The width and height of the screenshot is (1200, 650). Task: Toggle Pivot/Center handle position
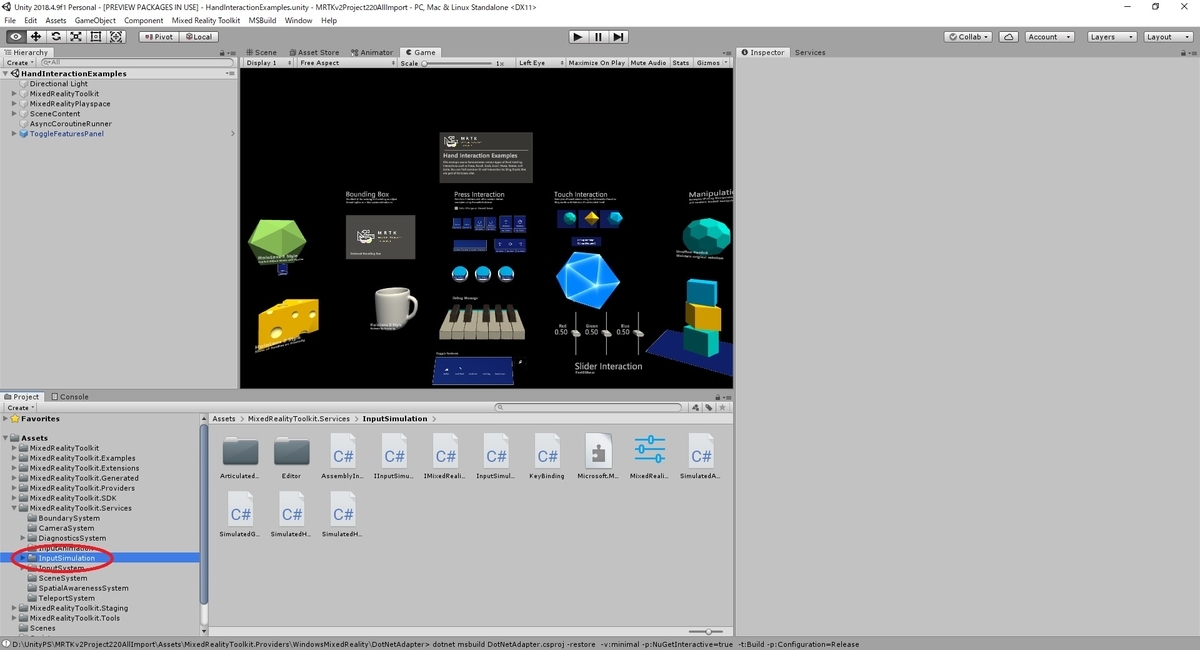(158, 36)
